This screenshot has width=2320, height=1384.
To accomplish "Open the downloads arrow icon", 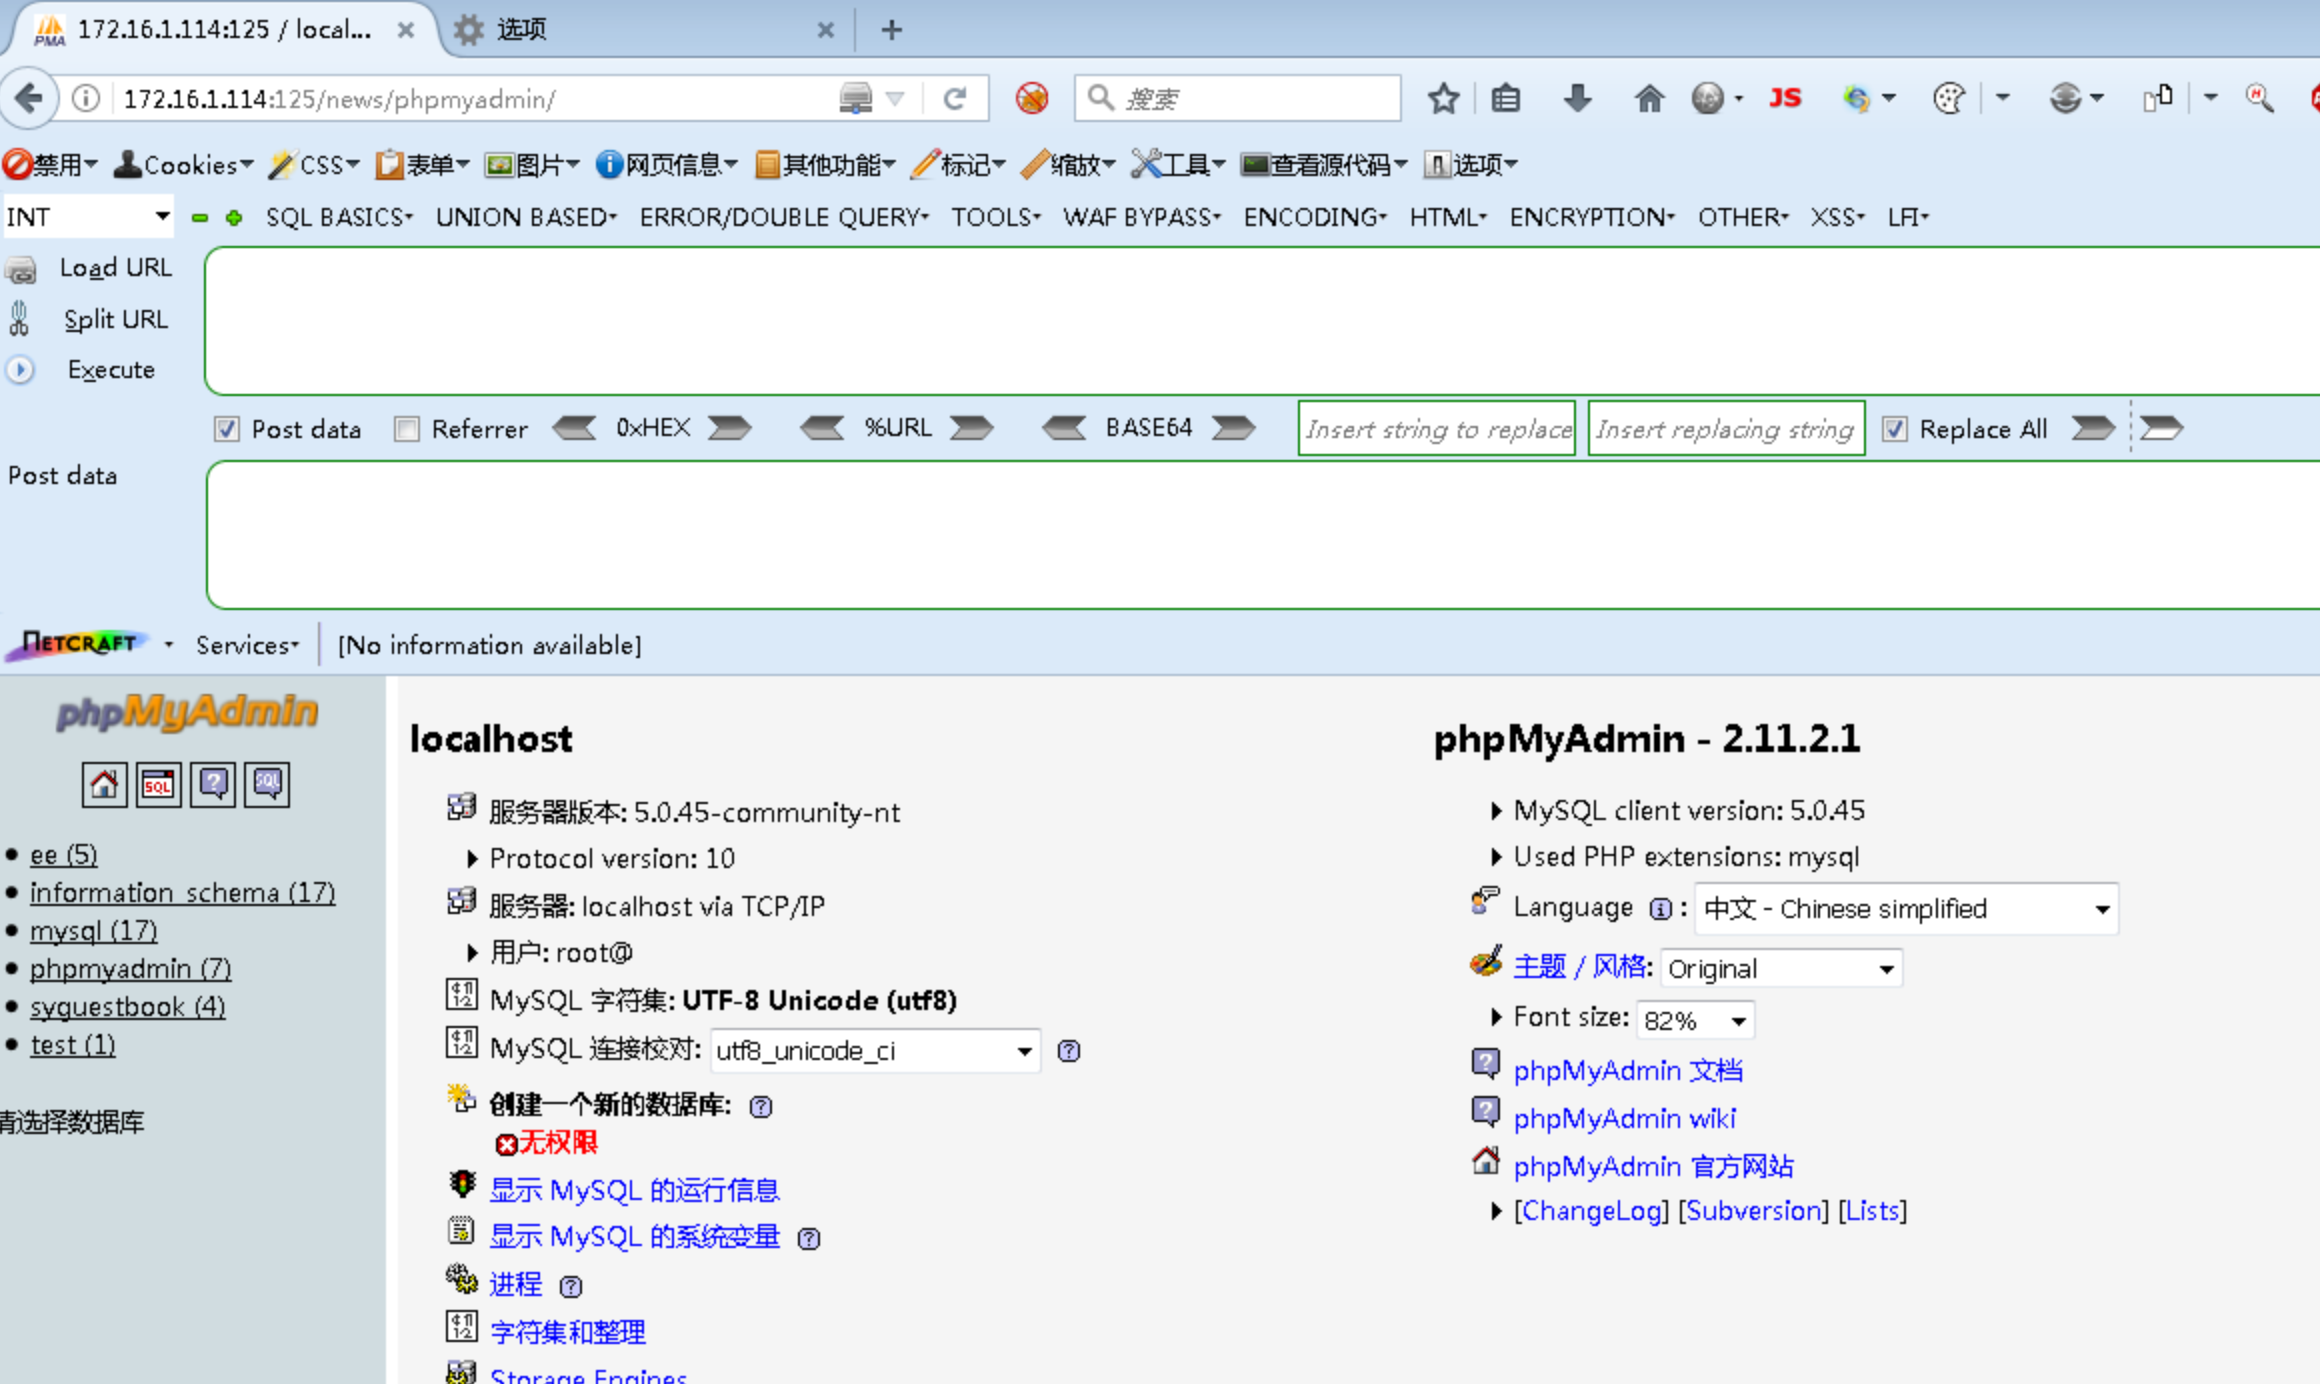I will click(x=1577, y=98).
